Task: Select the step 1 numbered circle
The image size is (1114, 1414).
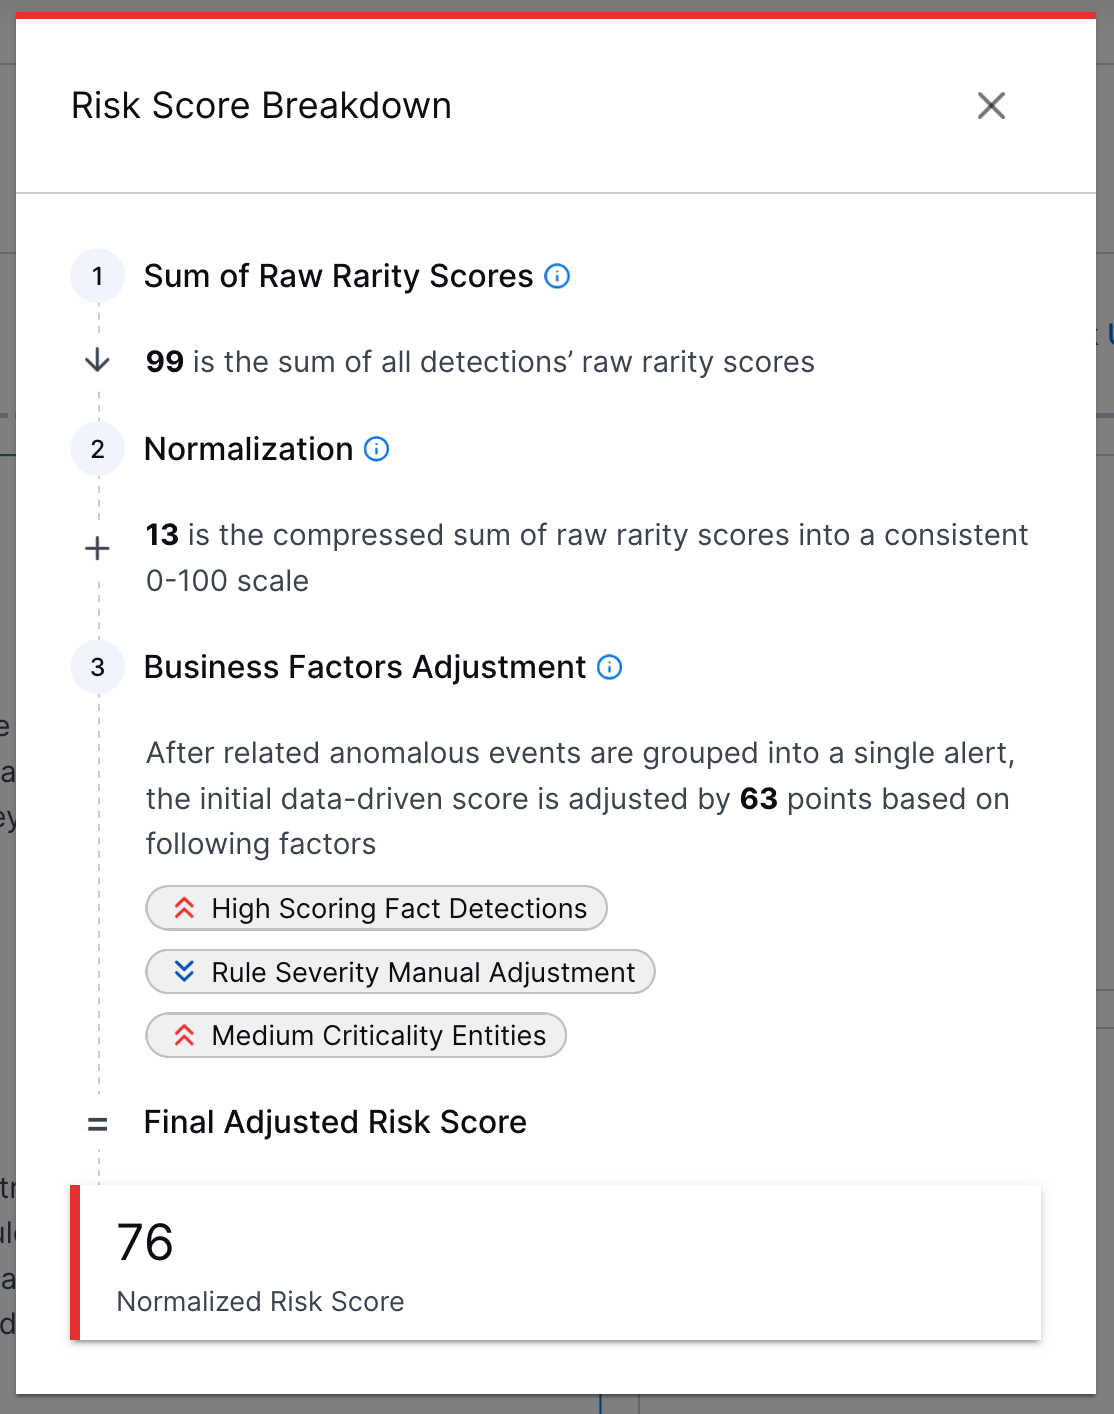Action: pyautogui.click(x=97, y=276)
